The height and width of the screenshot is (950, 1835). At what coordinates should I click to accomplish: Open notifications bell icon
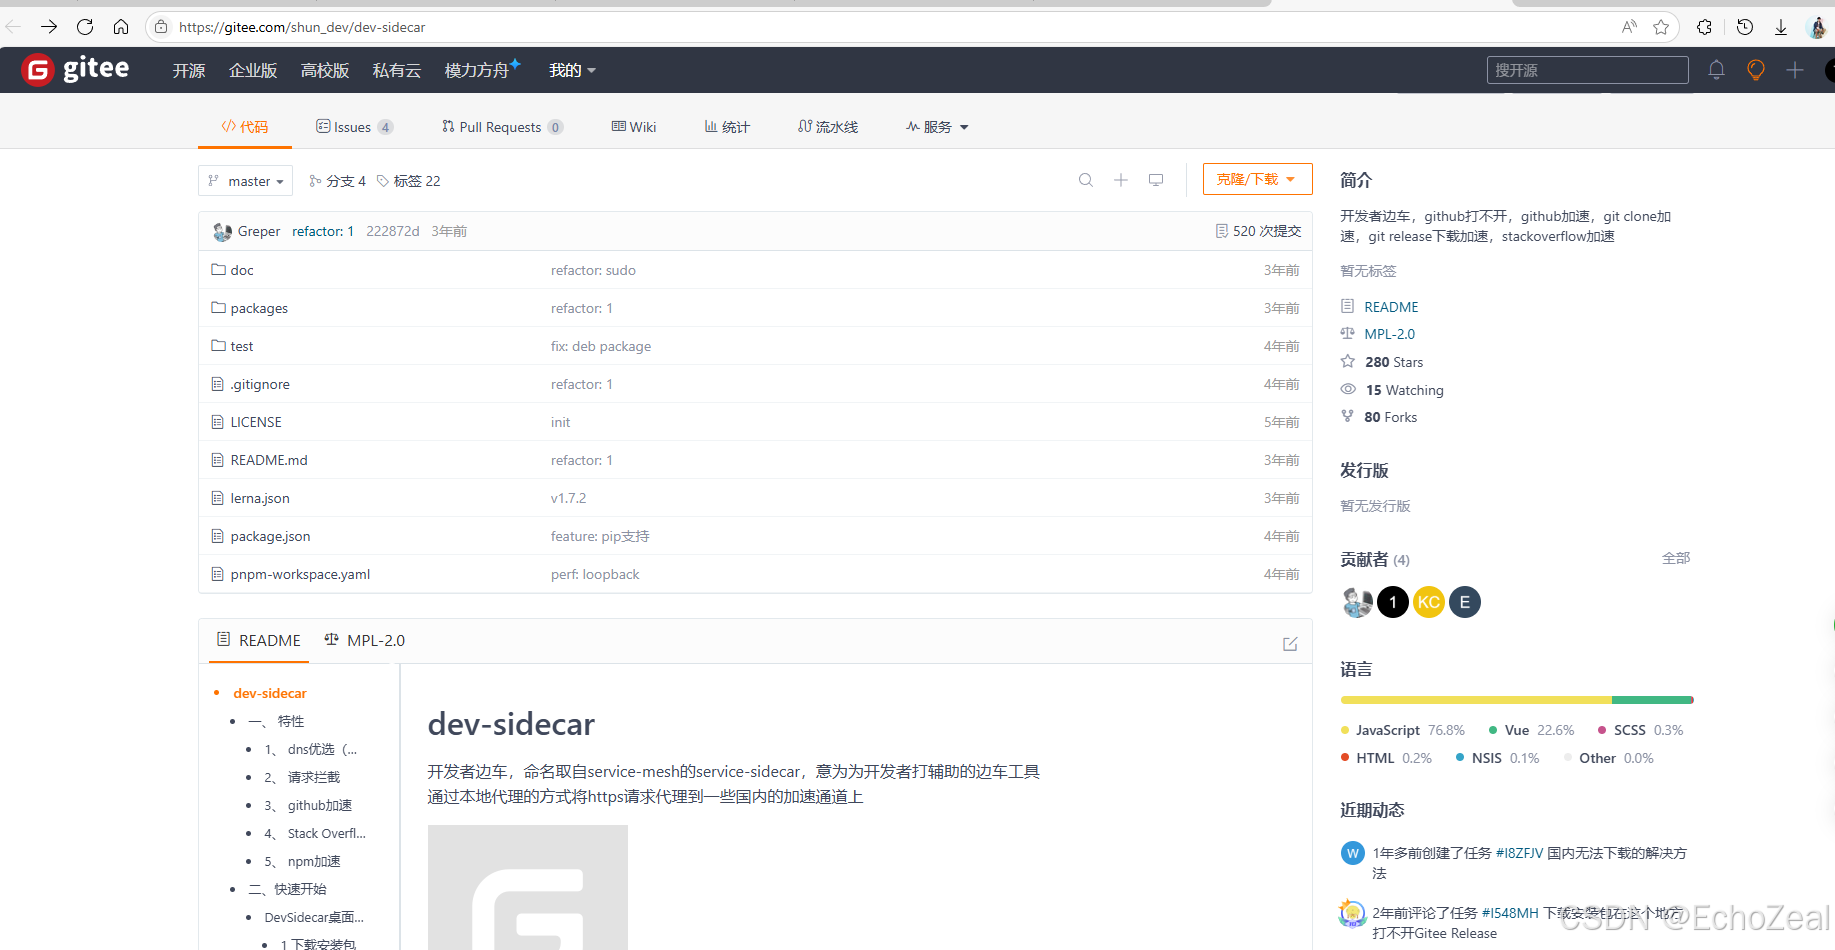1716,70
